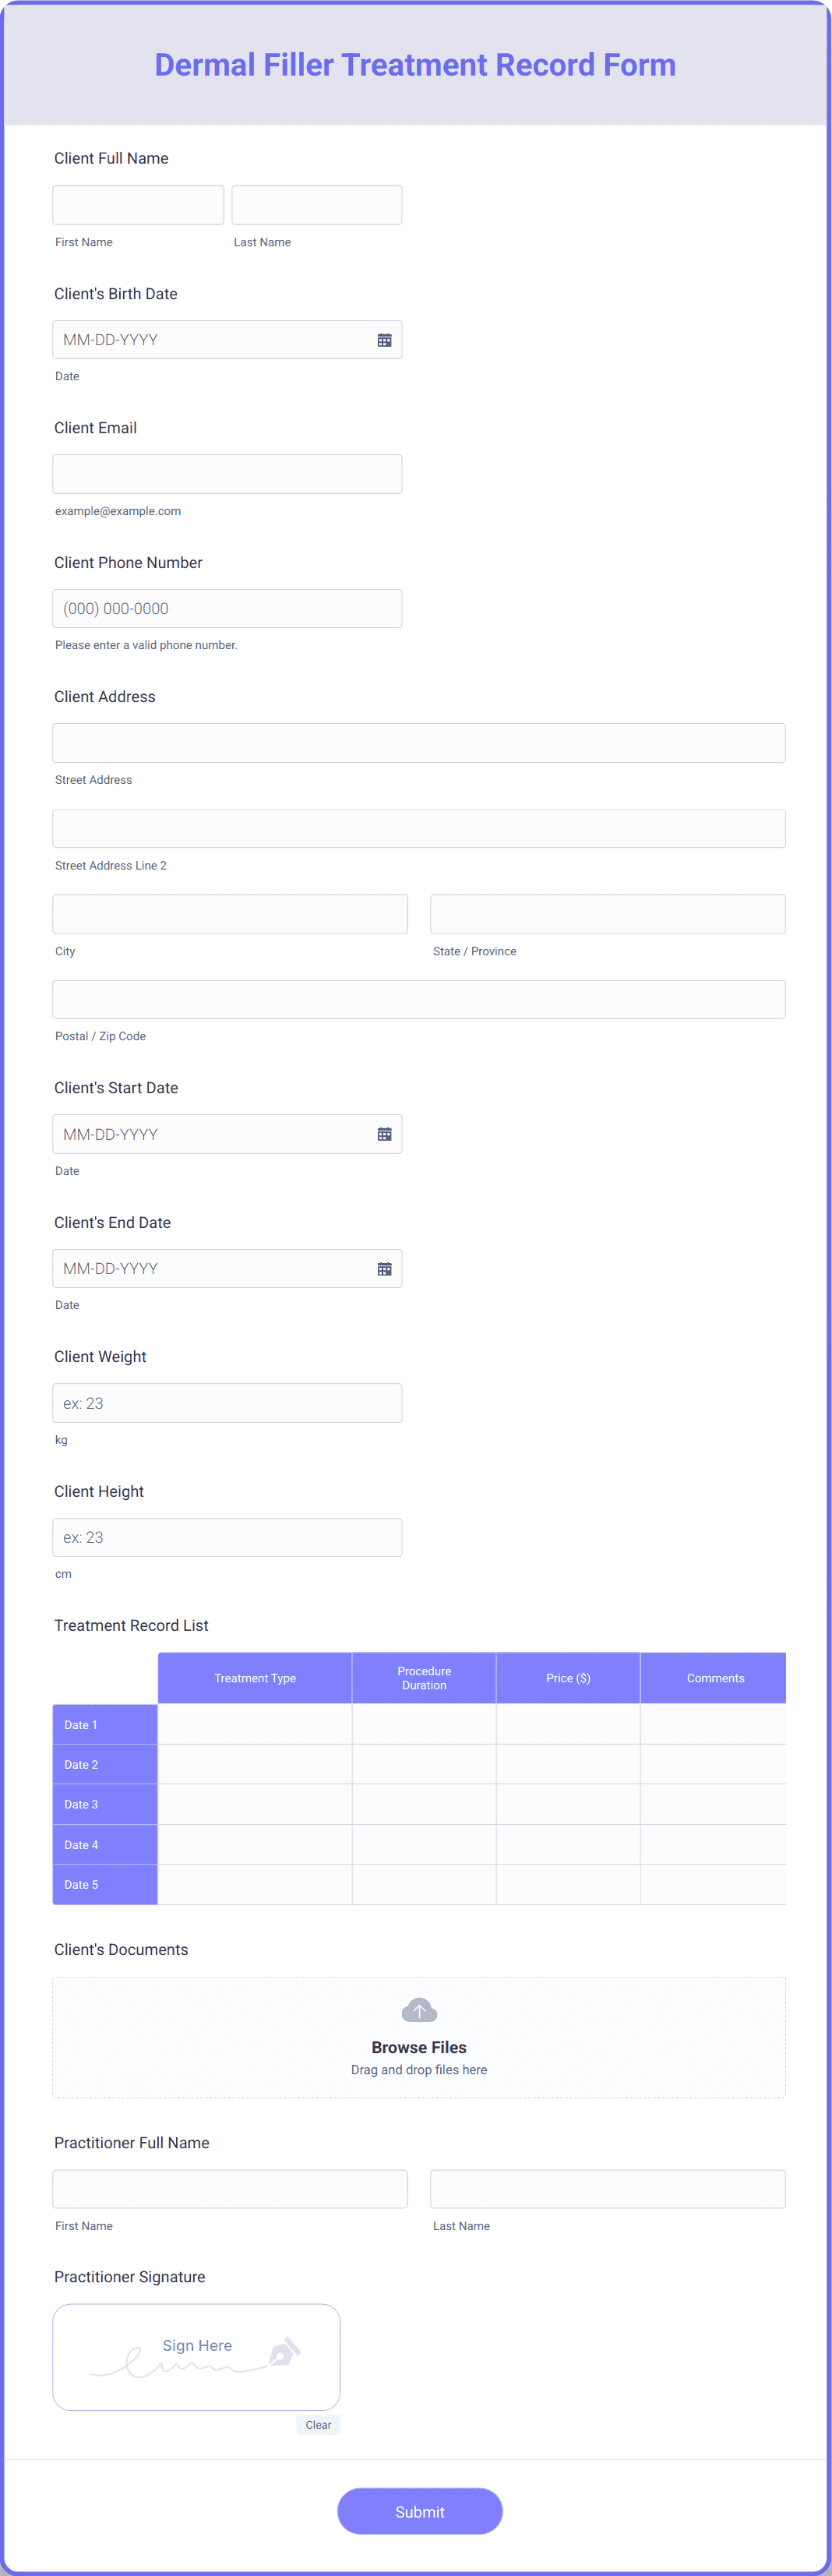Image resolution: width=832 pixels, height=2576 pixels.
Task: Click the Sign Here signature box
Action: [196, 2356]
